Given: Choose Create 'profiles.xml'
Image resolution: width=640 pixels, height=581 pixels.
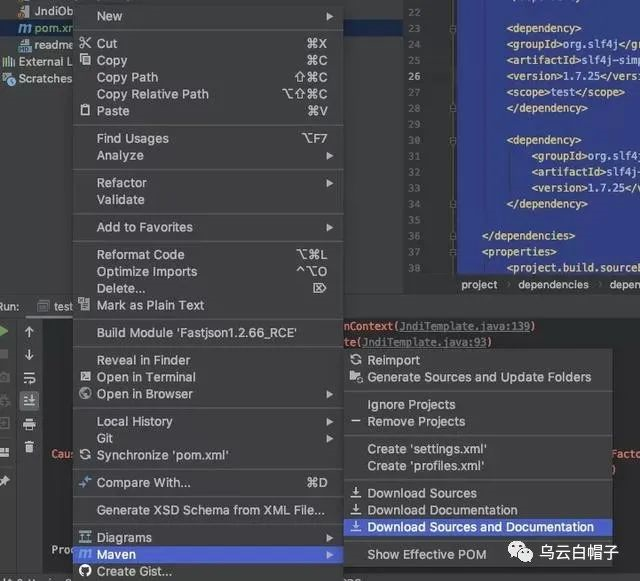Looking at the screenshot, I should (x=478, y=466).
